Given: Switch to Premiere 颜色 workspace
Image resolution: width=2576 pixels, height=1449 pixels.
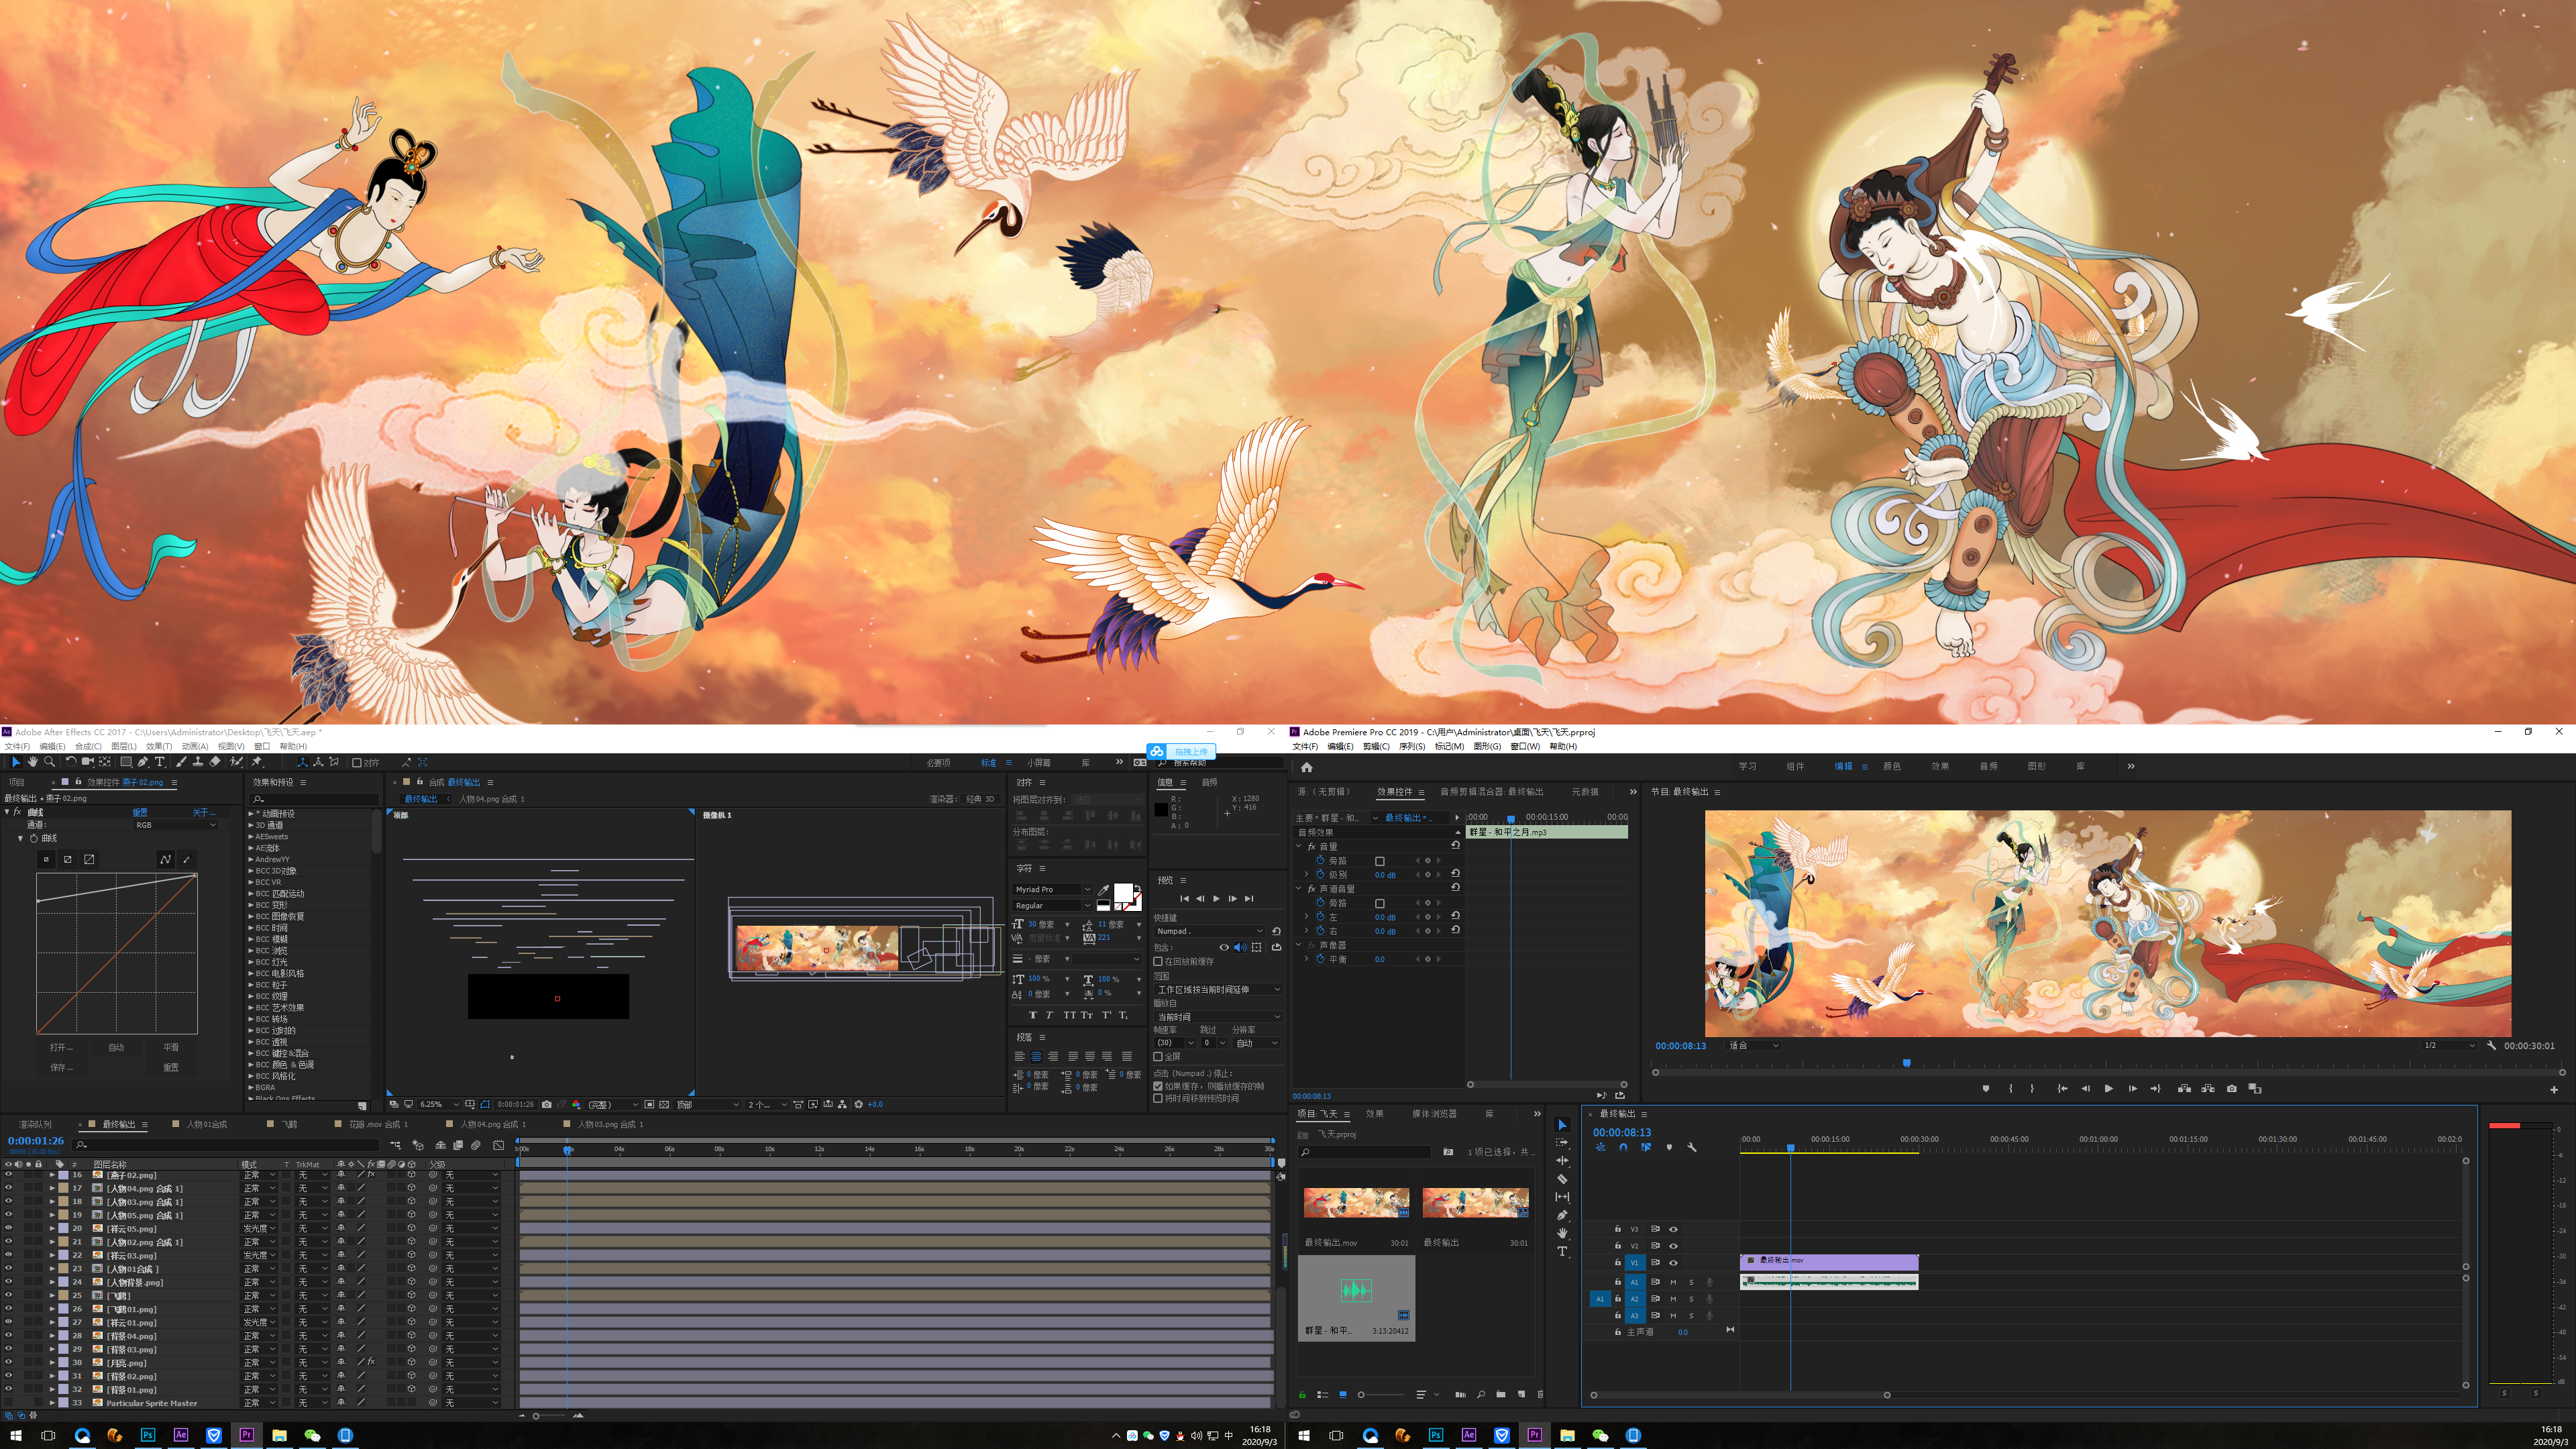Looking at the screenshot, I should (x=1892, y=766).
